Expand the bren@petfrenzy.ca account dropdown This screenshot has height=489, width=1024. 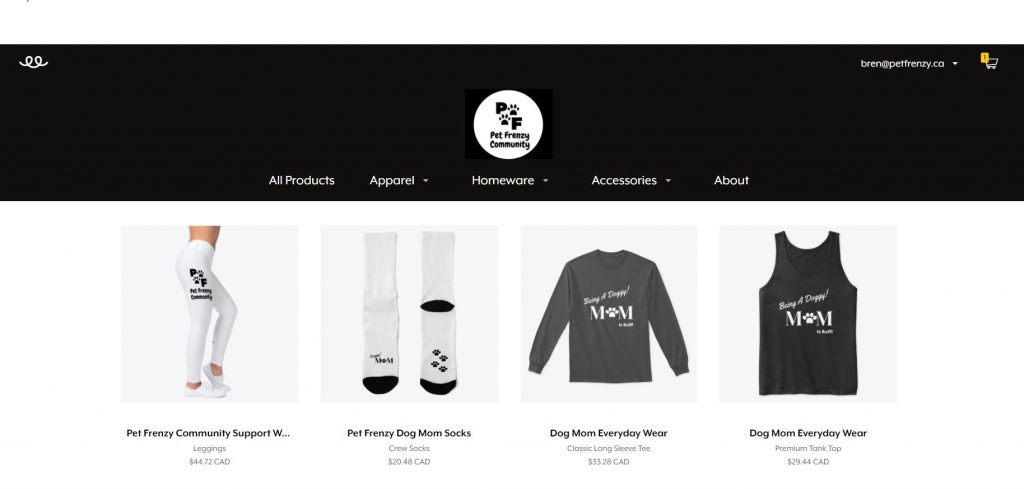point(955,64)
